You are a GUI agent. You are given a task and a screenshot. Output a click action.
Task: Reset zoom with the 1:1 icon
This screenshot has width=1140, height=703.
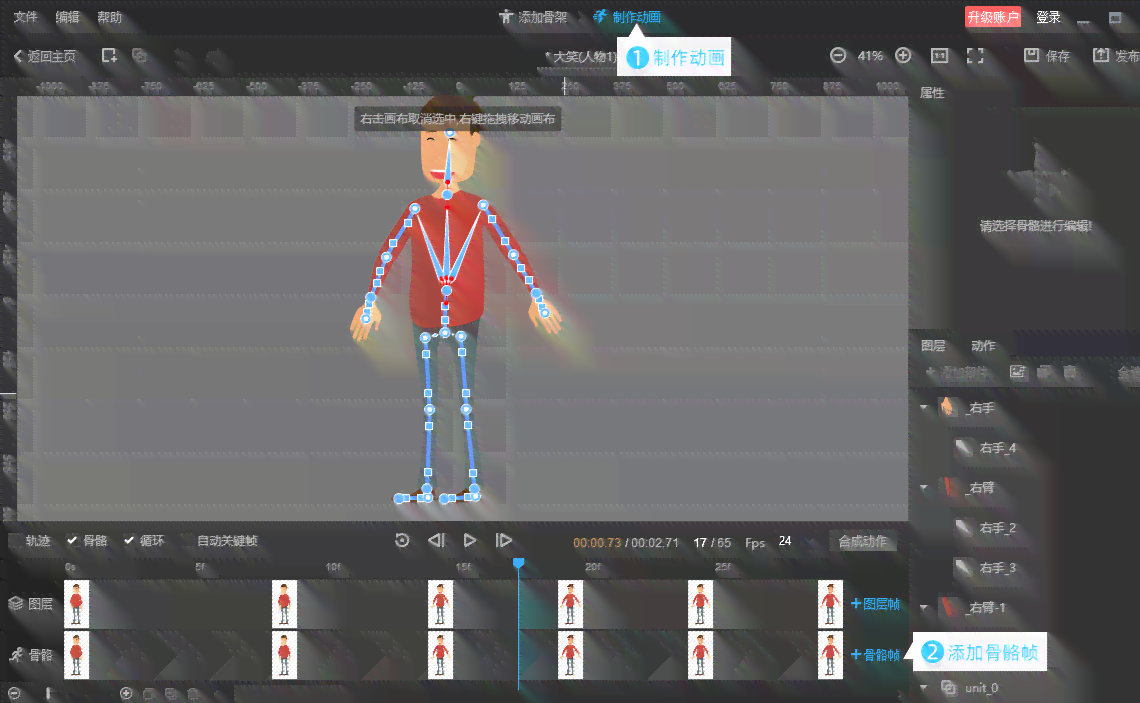point(939,55)
